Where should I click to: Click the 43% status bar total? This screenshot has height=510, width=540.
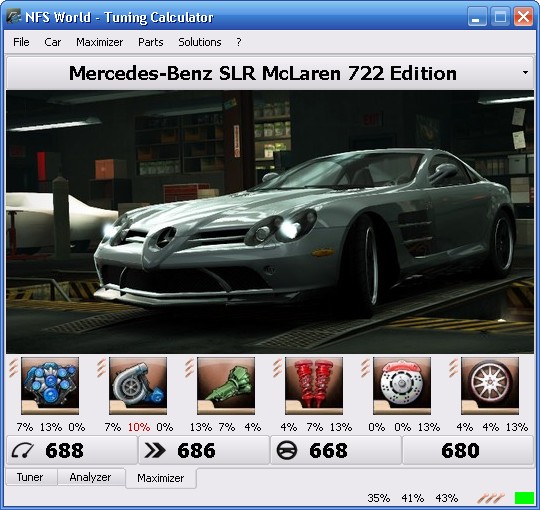pos(447,498)
